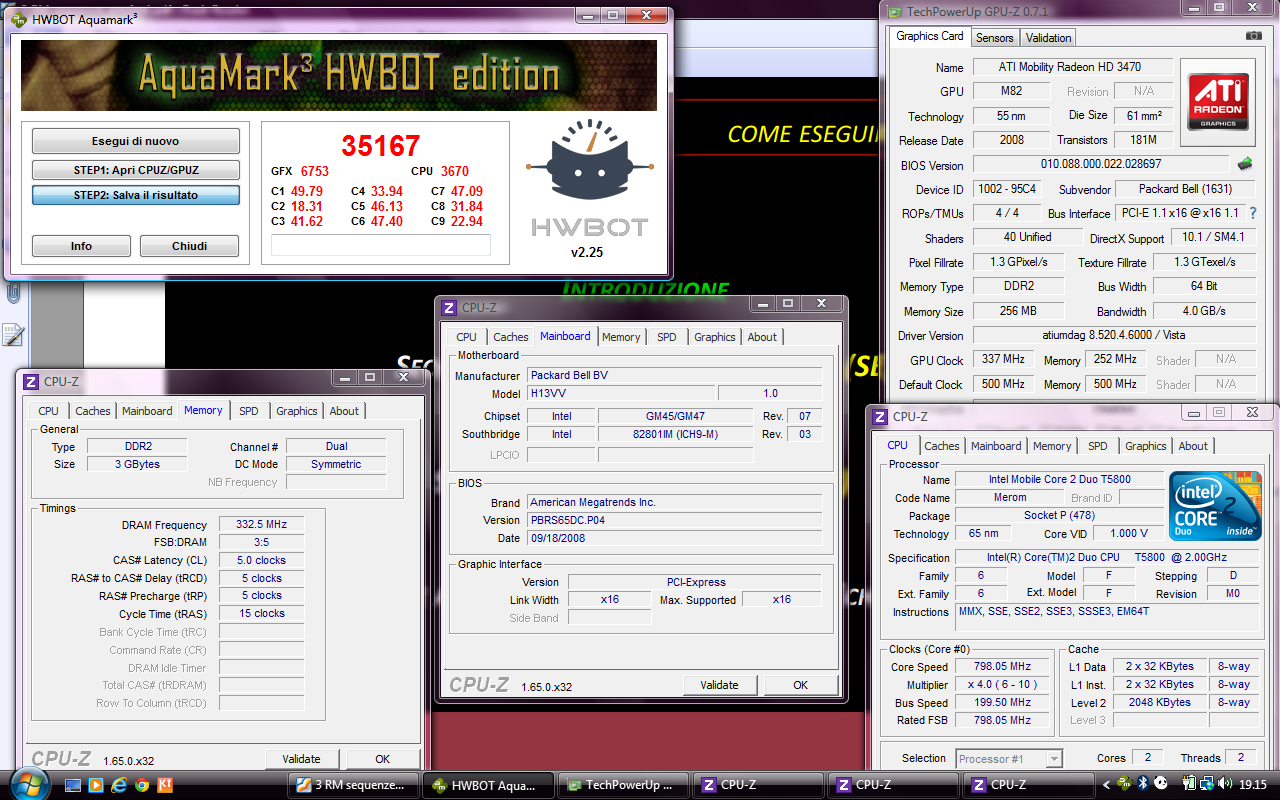
Task: Open the HWBOT Aquamark window title icon
Action: tap(18, 18)
